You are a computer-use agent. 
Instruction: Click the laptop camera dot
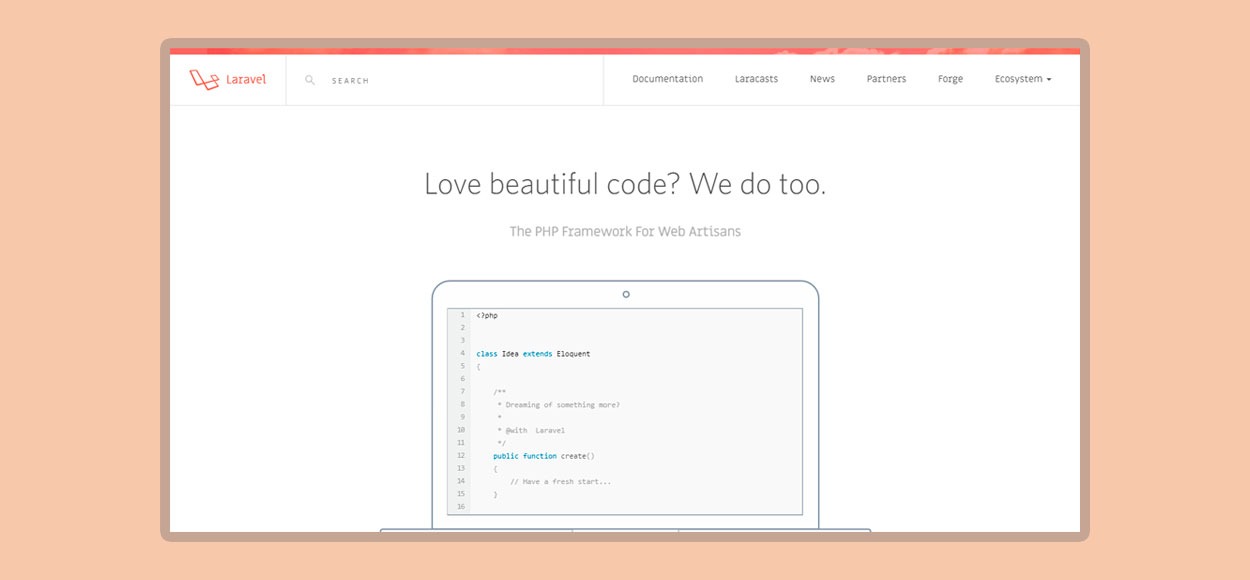point(626,294)
